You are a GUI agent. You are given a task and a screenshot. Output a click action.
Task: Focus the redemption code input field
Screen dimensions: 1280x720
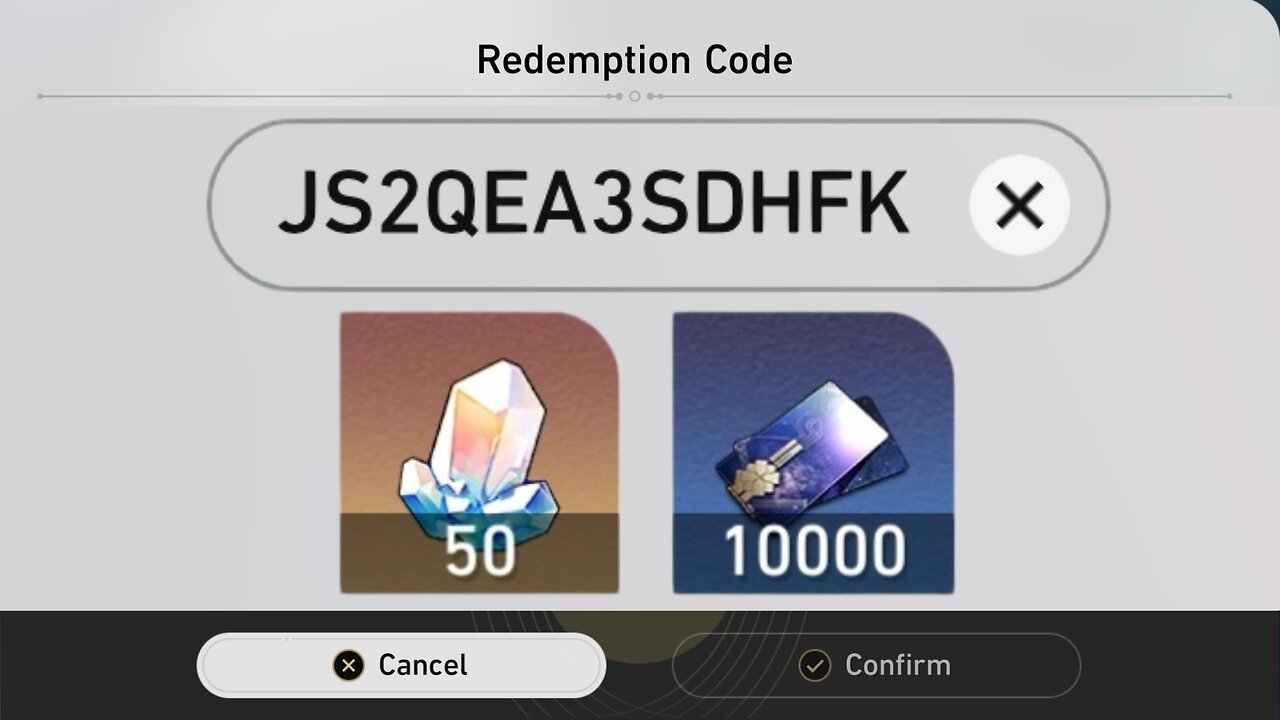click(658, 205)
